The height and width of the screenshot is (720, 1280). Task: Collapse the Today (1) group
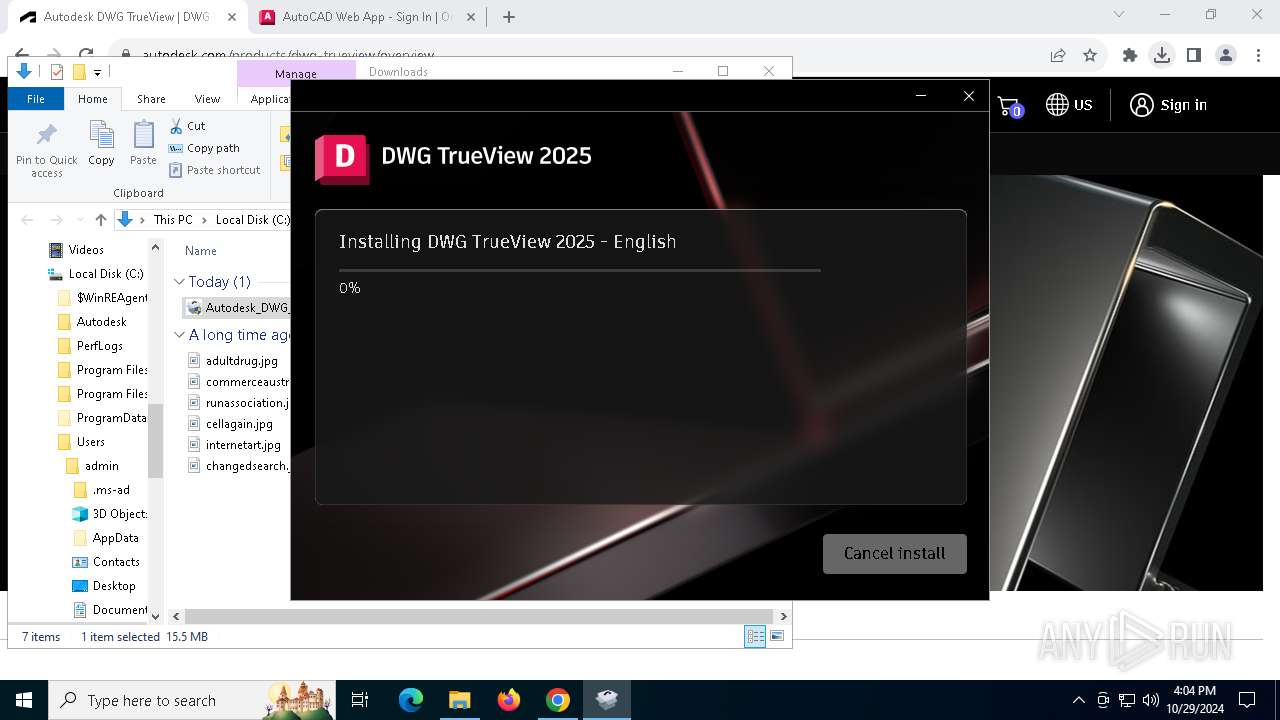179,282
